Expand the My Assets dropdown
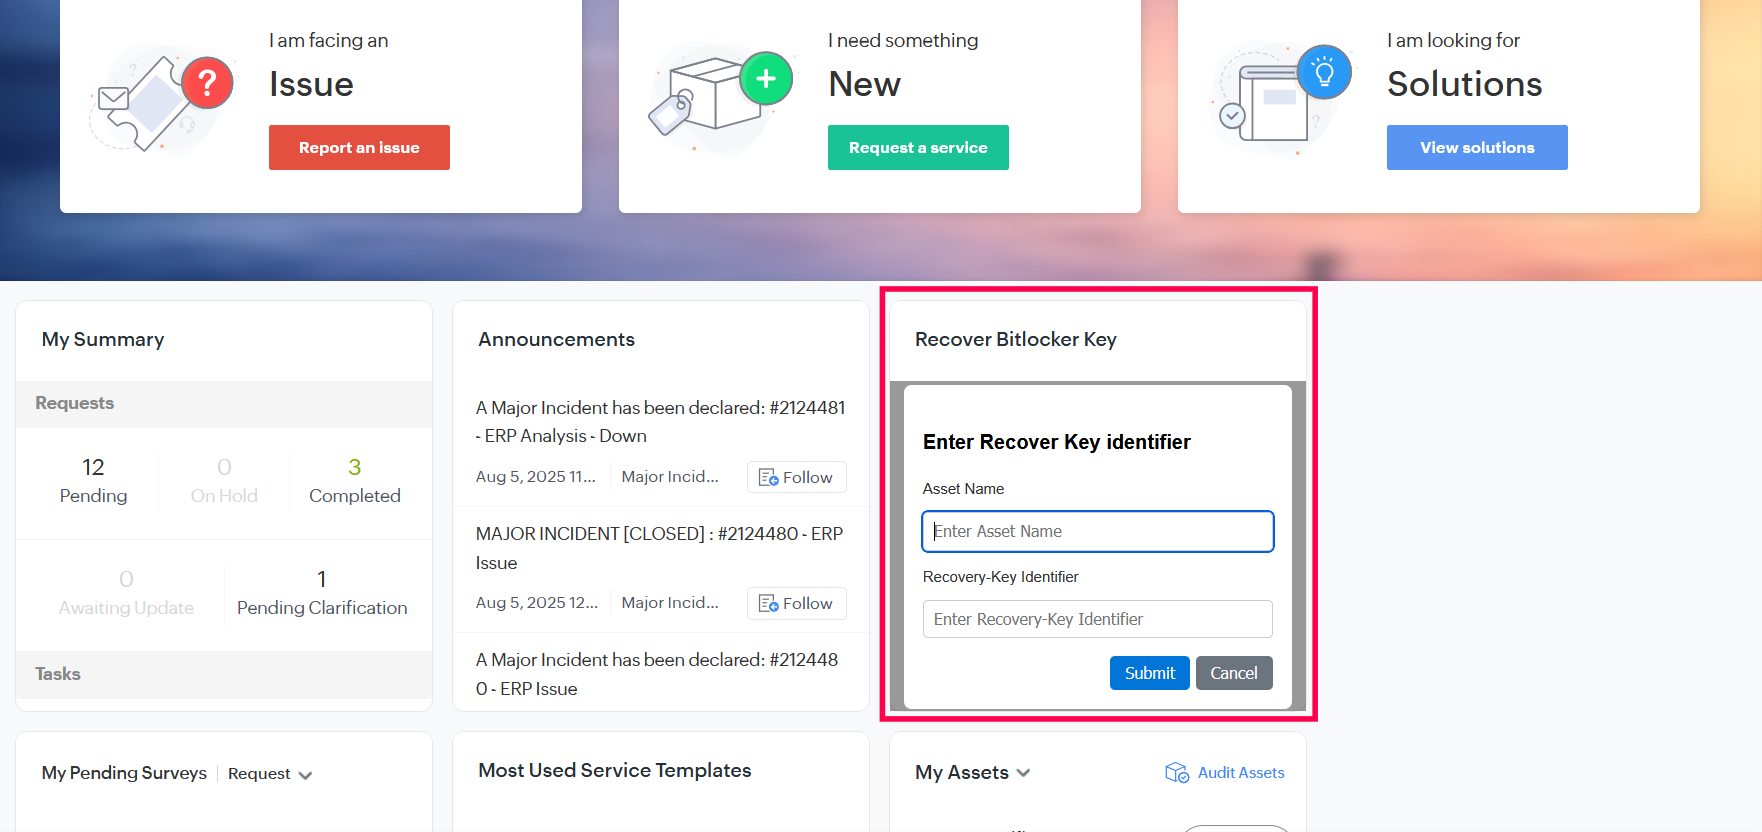 pyautogui.click(x=973, y=773)
